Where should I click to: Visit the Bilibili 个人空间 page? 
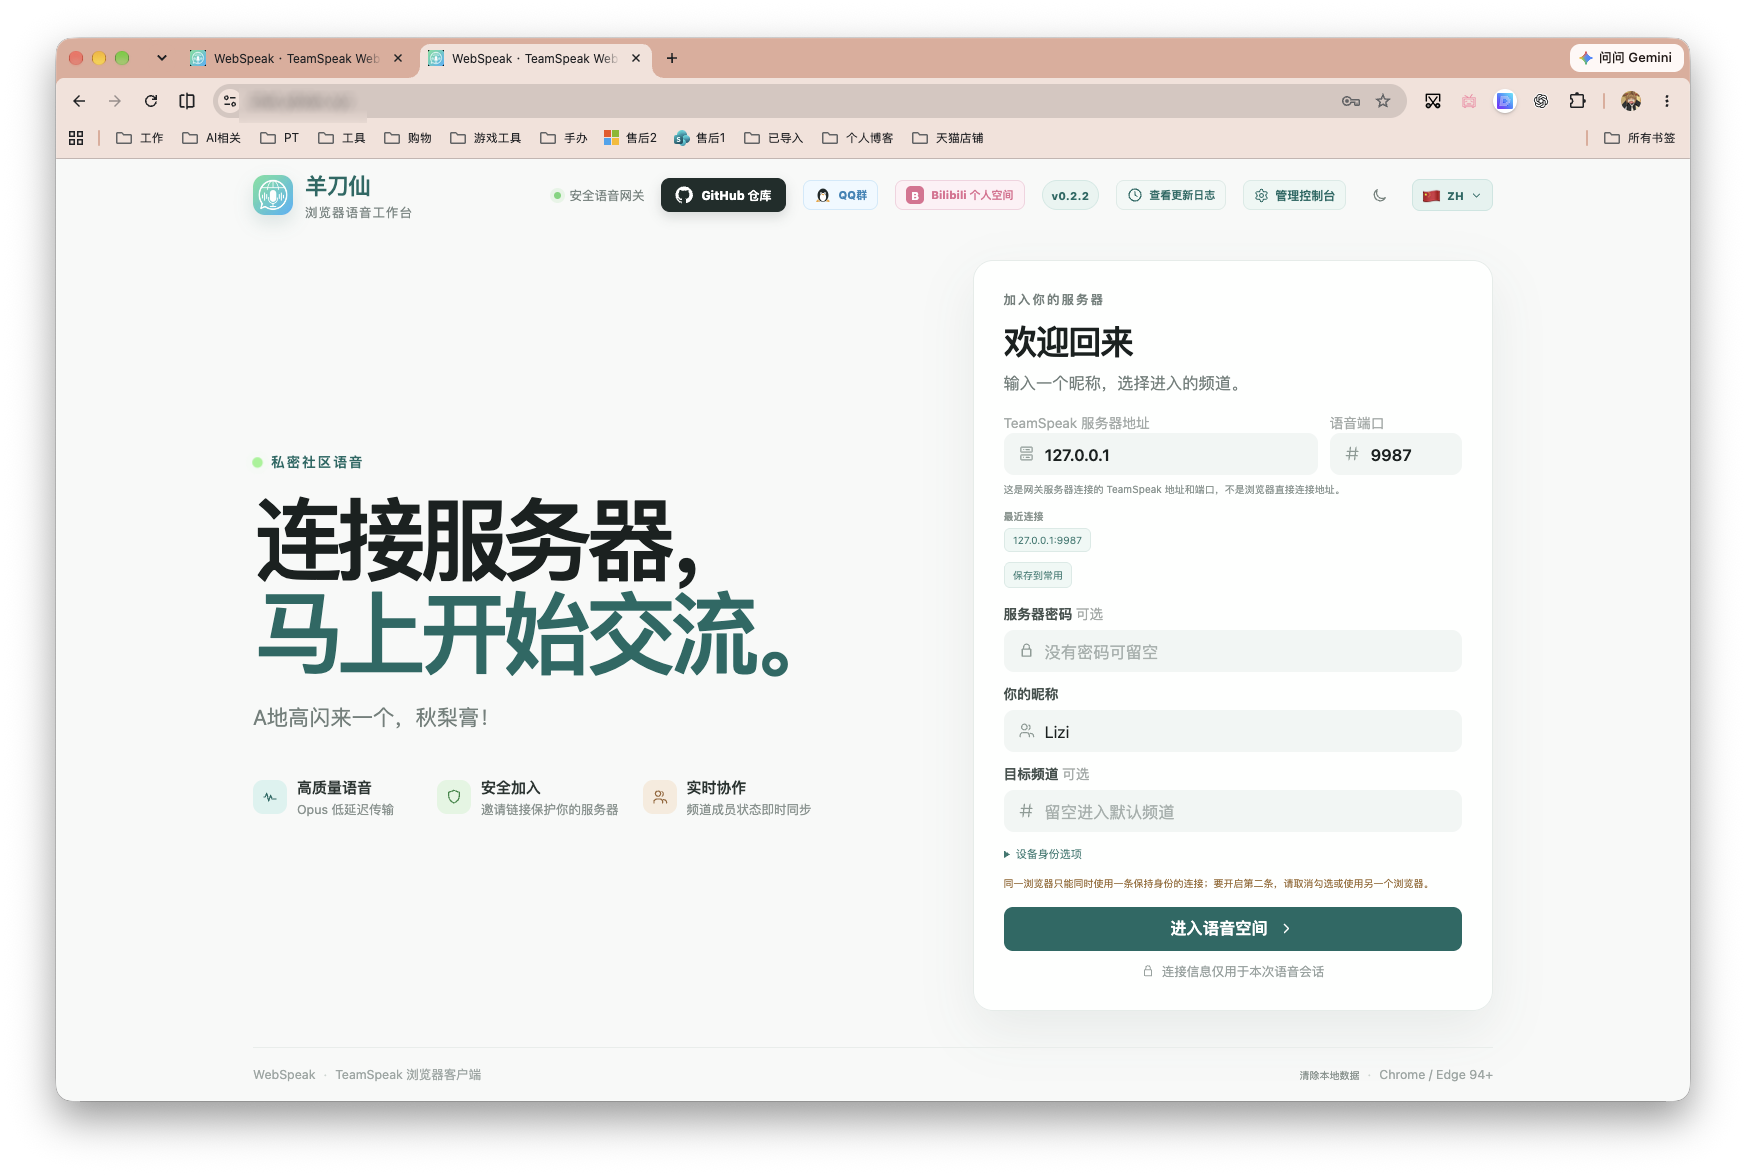click(960, 195)
